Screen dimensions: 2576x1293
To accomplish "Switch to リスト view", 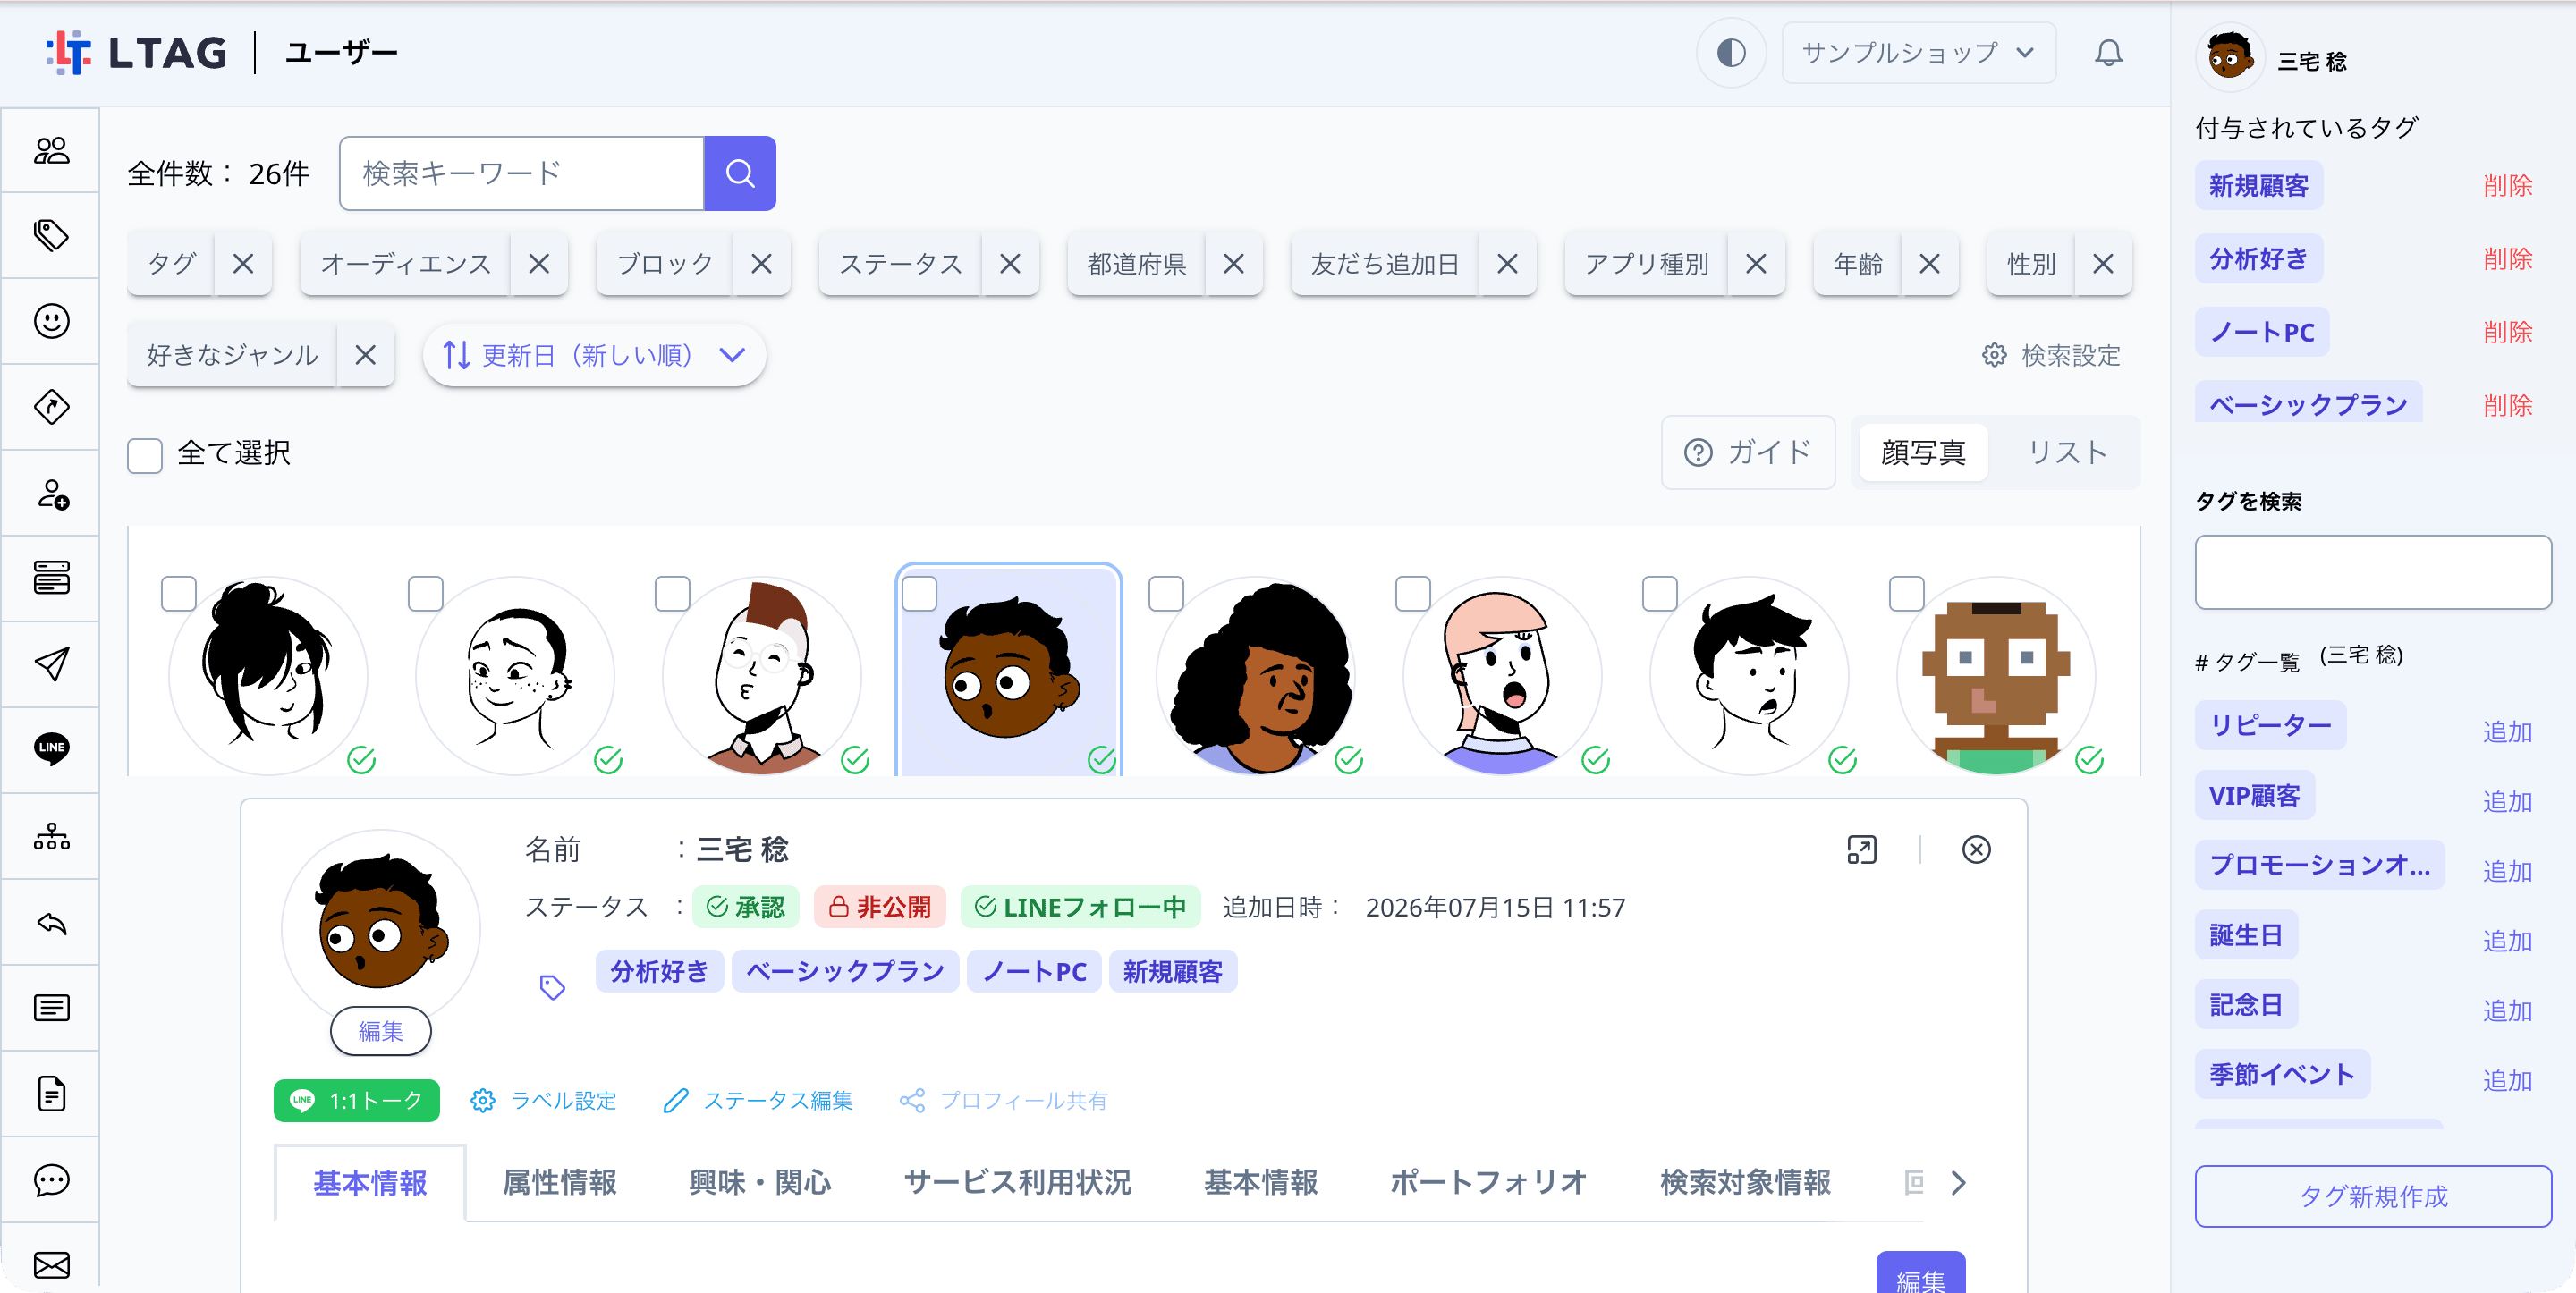I will (x=2066, y=453).
